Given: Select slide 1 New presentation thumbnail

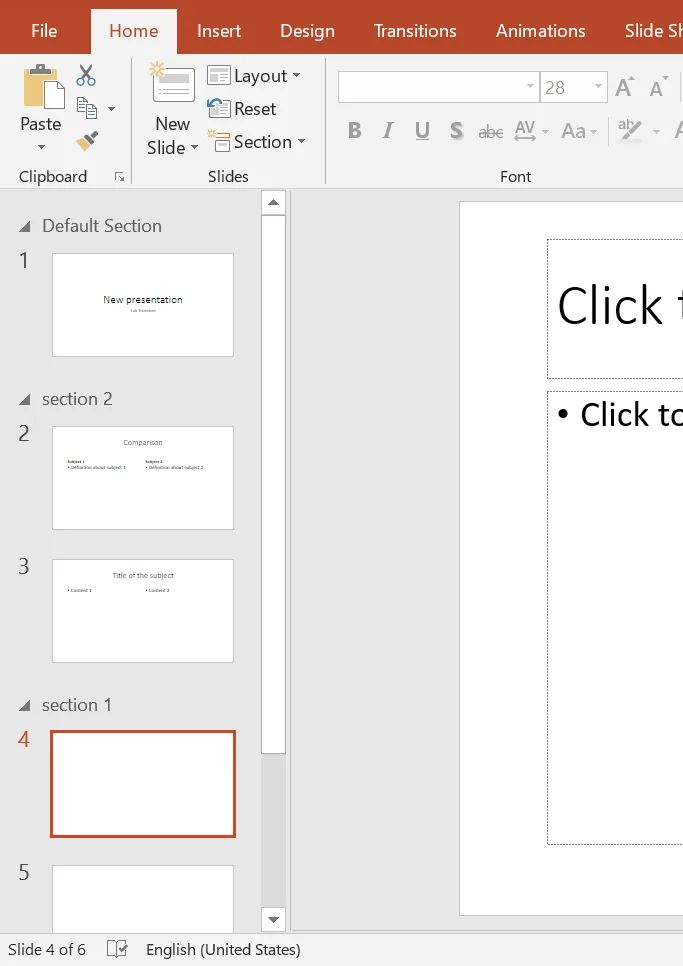Looking at the screenshot, I should coord(143,305).
